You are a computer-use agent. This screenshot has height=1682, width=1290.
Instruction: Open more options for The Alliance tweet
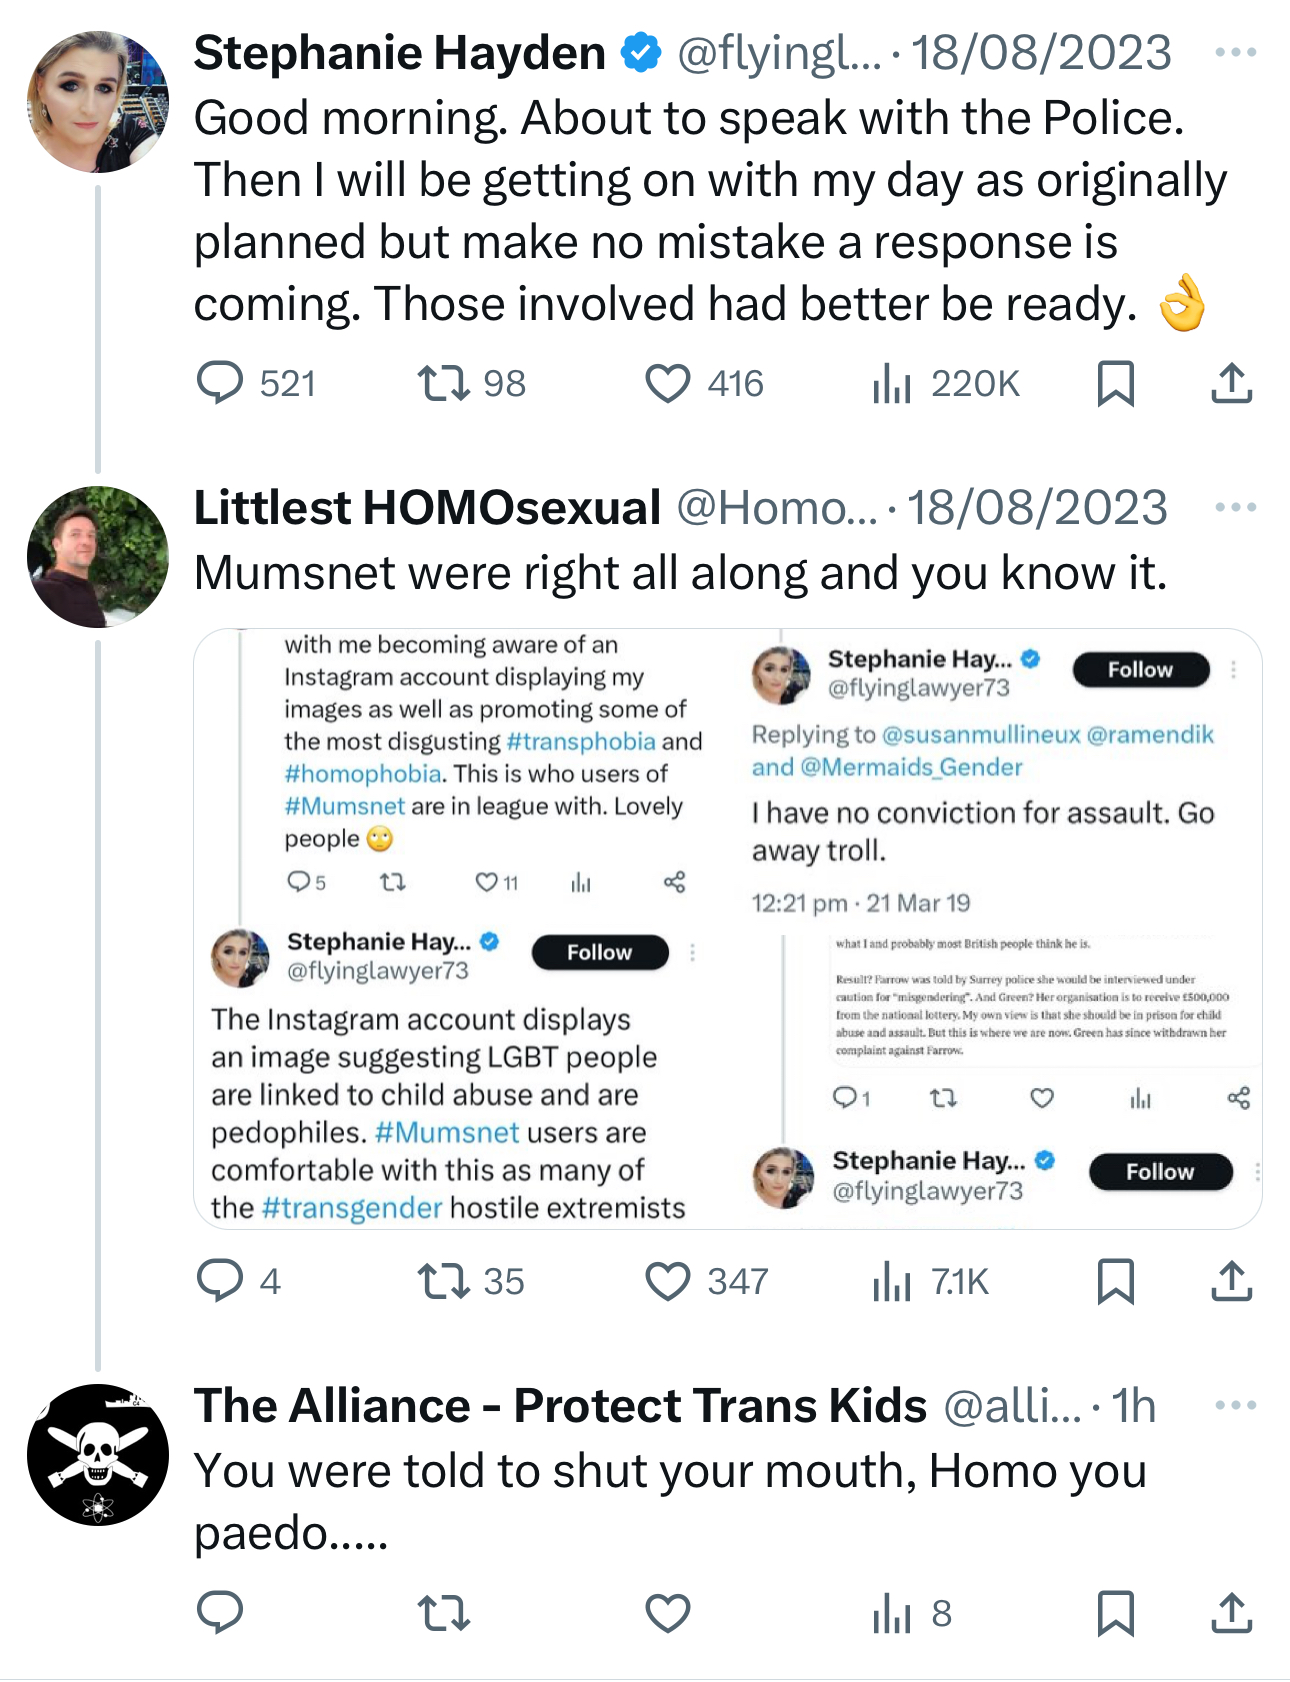click(1235, 1405)
